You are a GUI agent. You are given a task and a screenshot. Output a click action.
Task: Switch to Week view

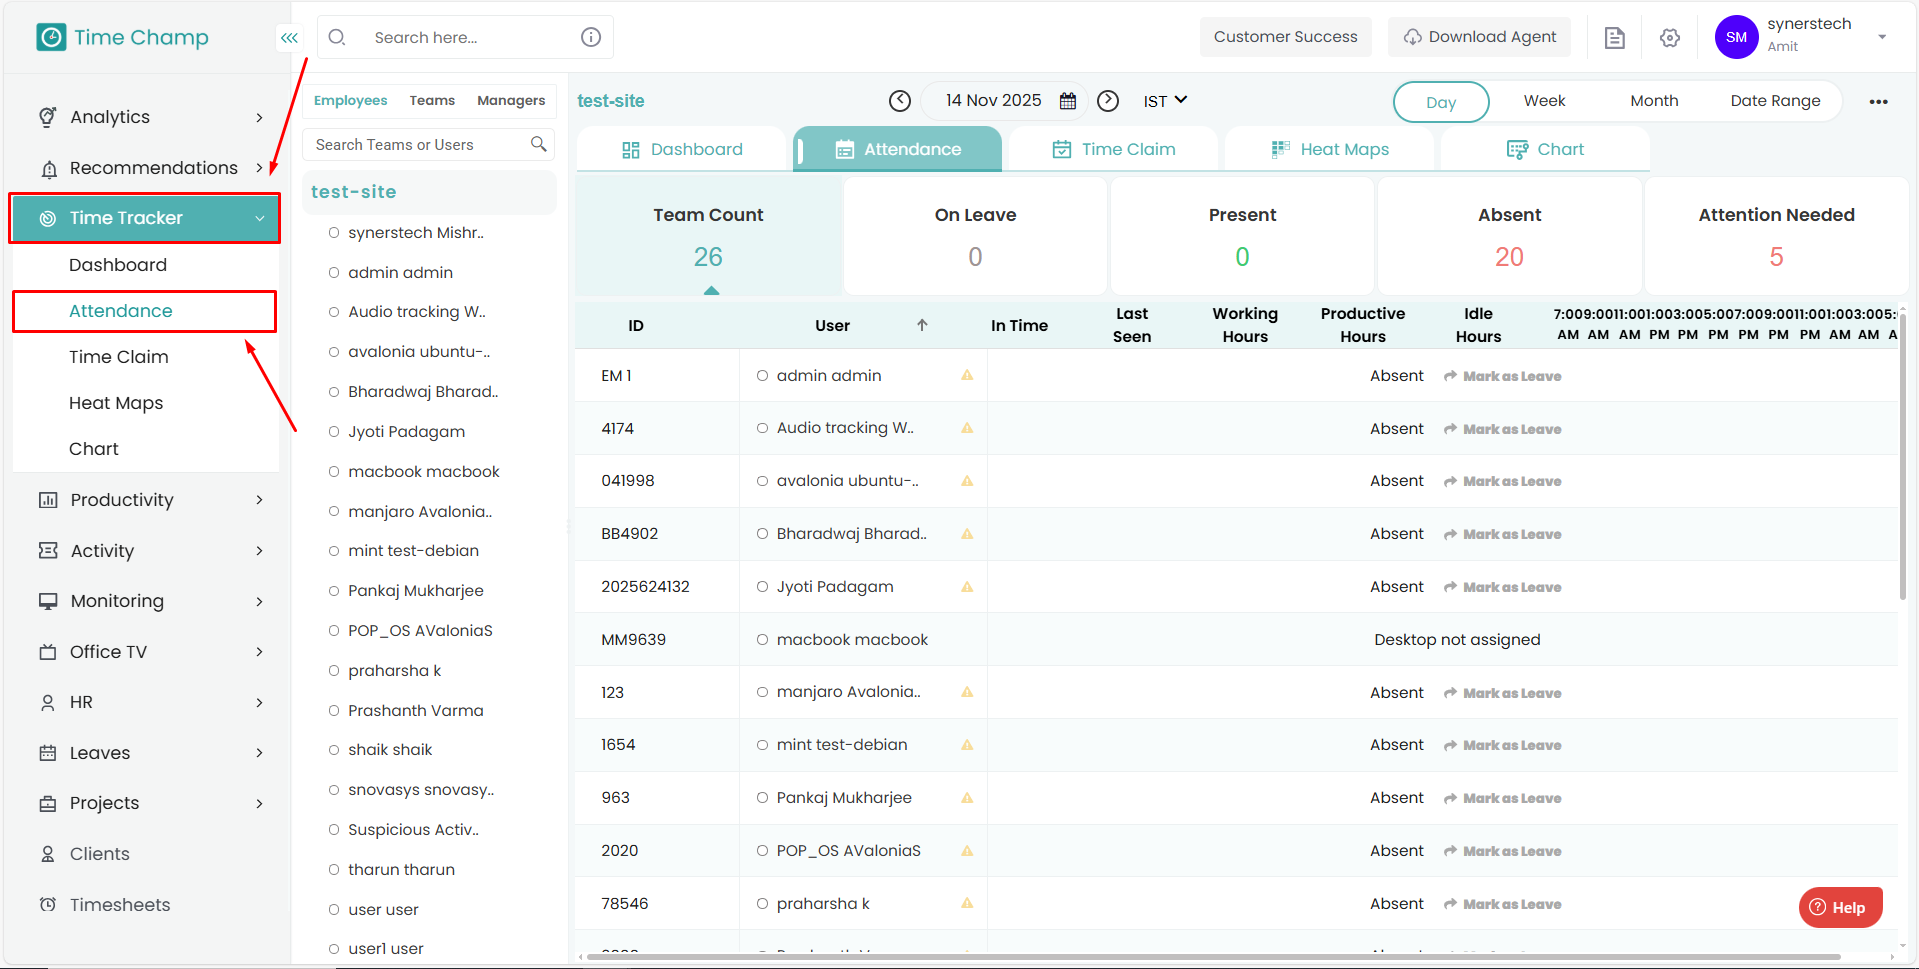(x=1544, y=101)
